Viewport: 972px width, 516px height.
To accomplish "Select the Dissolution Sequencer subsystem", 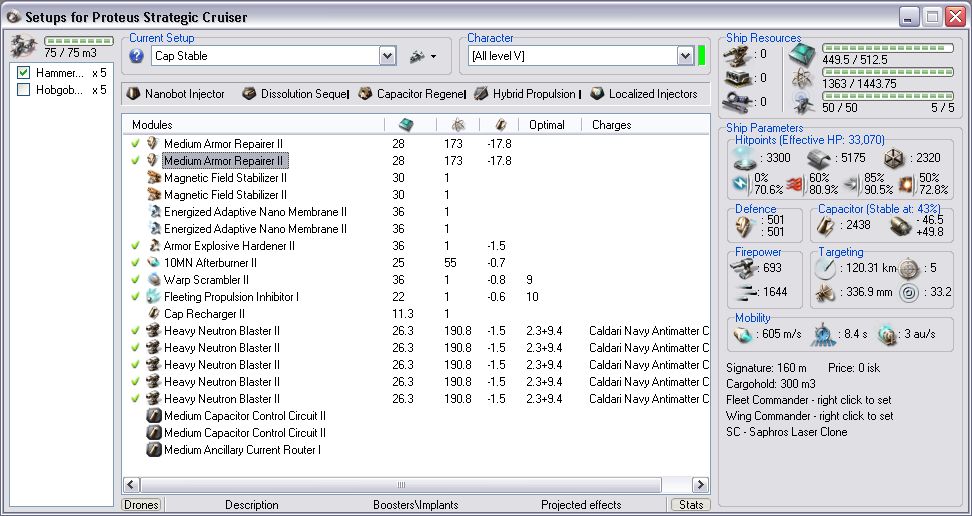I will point(295,94).
